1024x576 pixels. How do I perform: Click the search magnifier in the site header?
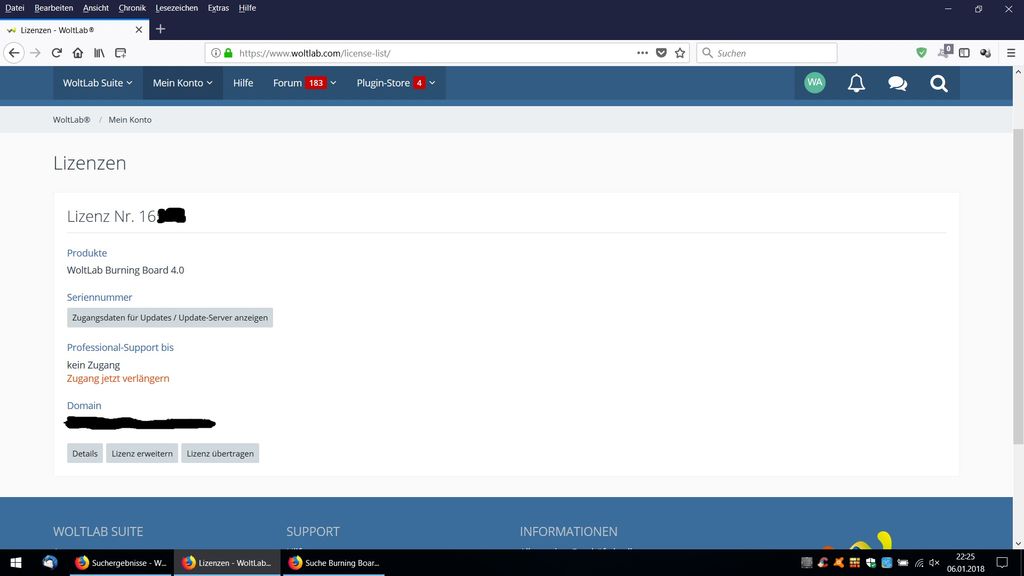coord(938,83)
